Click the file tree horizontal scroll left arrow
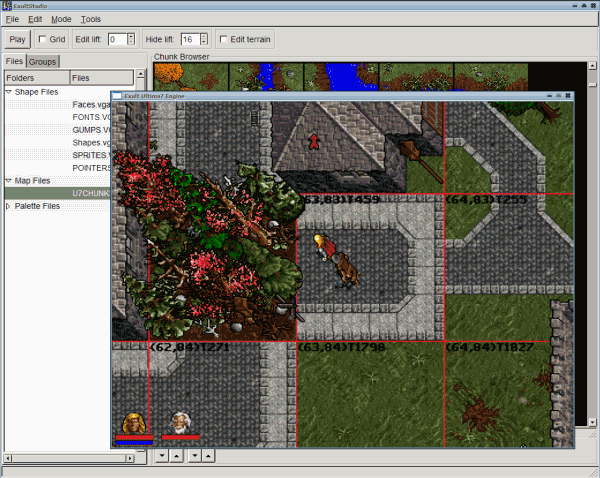 pyautogui.click(x=8, y=458)
